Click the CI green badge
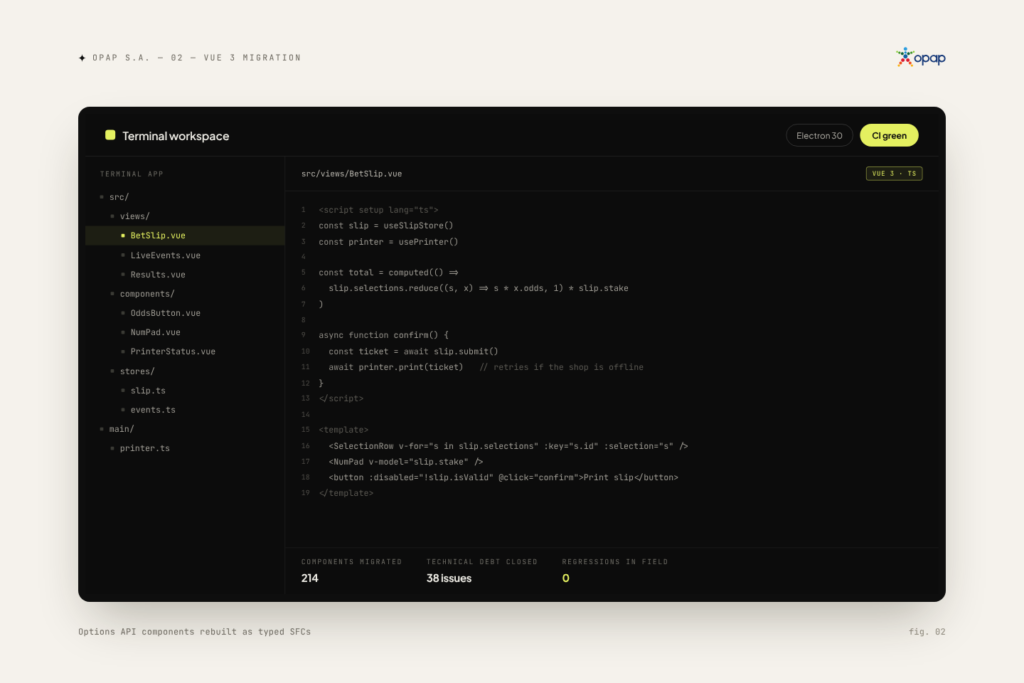Image resolution: width=1024 pixels, height=683 pixels. pyautogui.click(x=889, y=136)
